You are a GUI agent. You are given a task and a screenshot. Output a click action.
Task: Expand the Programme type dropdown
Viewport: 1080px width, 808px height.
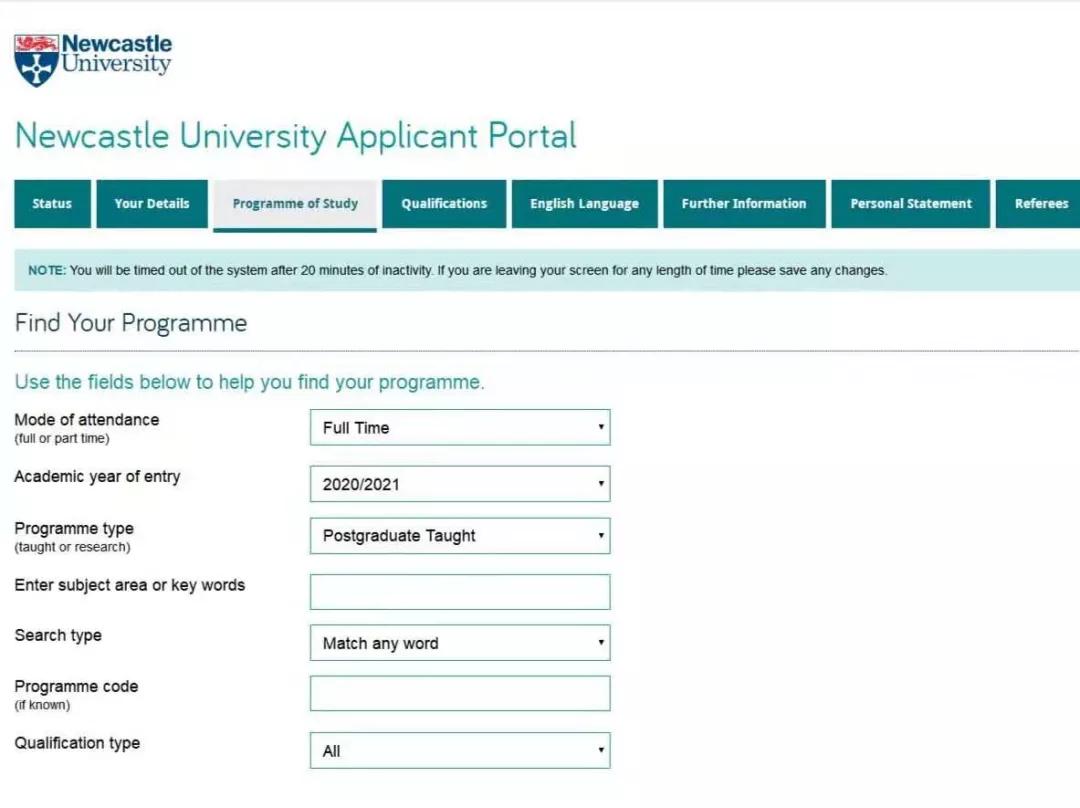[460, 536]
